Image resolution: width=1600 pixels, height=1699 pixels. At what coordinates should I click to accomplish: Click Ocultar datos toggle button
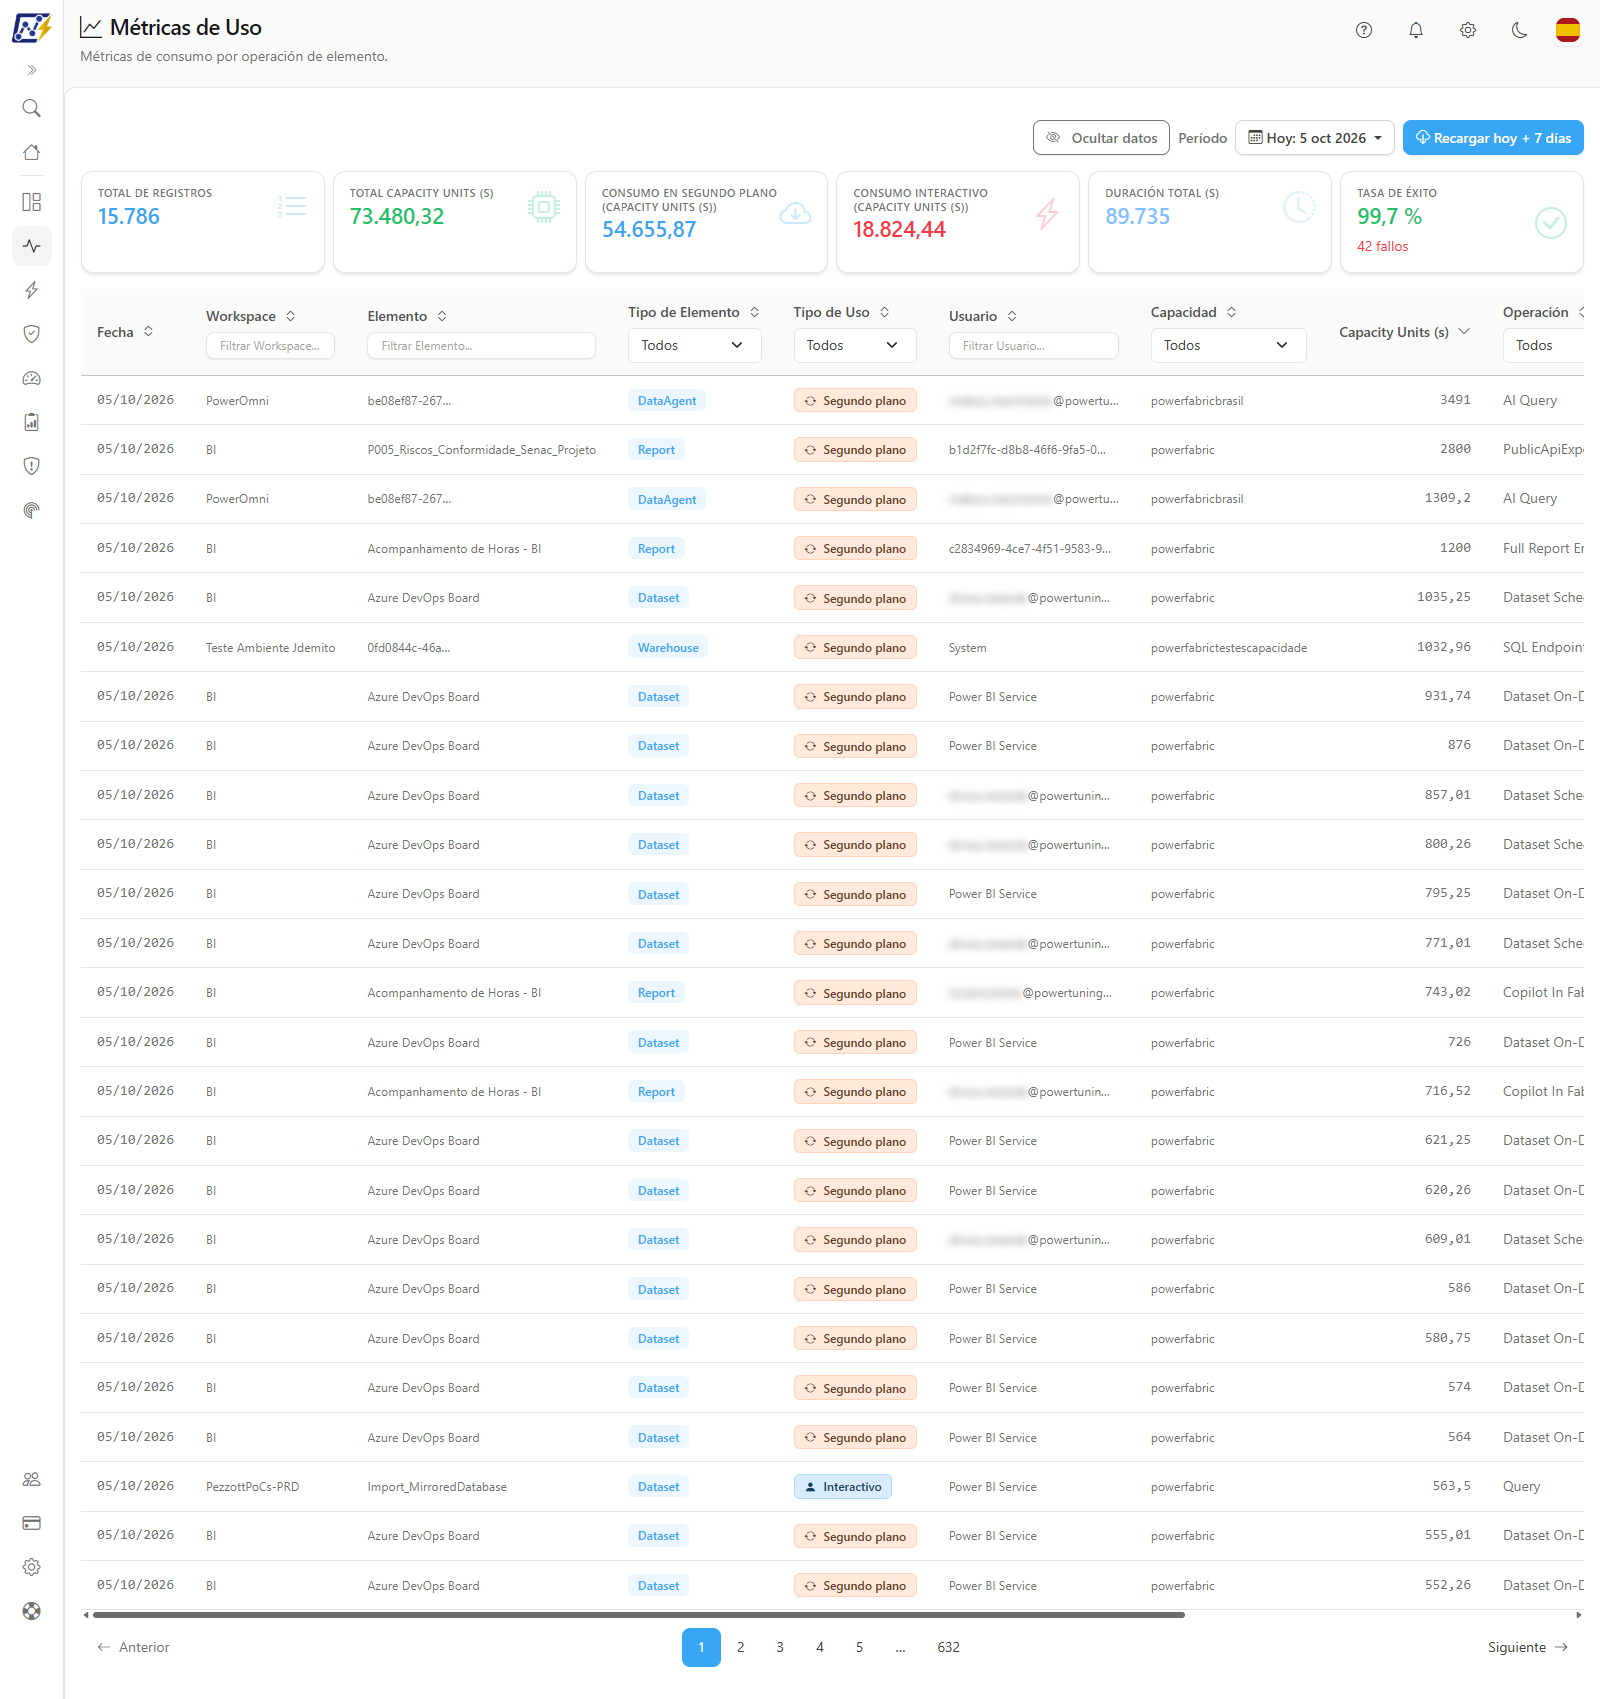1101,138
